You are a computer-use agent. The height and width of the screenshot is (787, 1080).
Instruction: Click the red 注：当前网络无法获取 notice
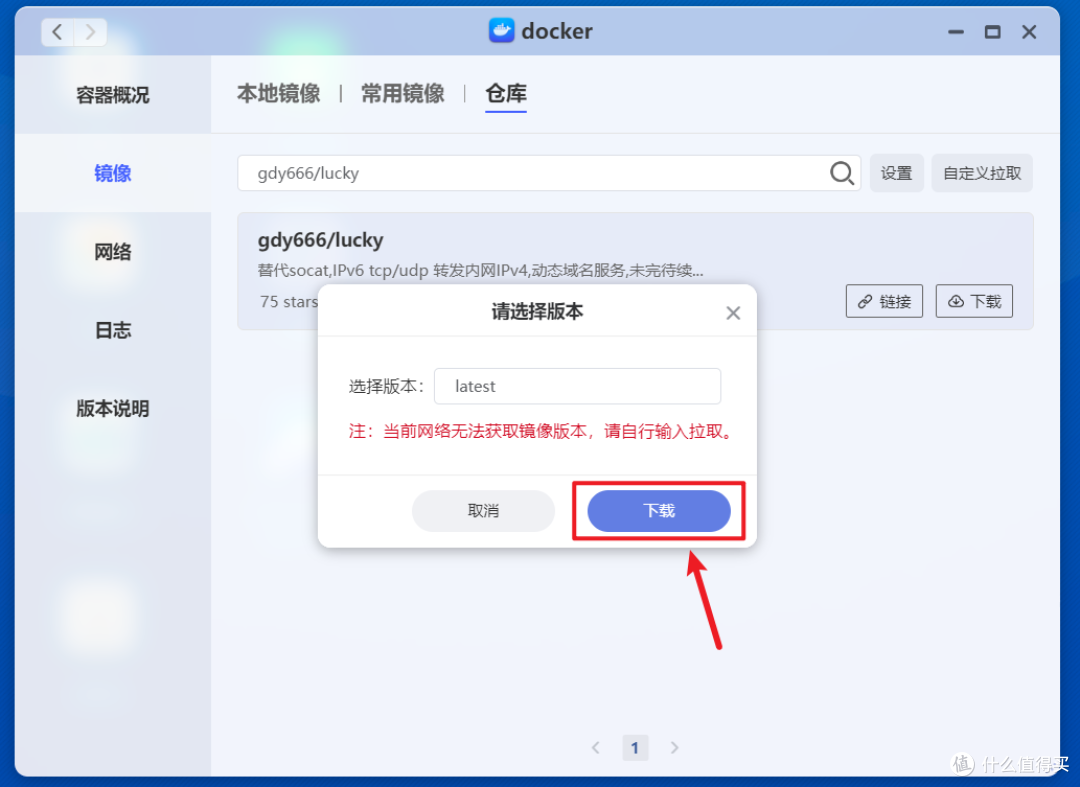coord(542,432)
